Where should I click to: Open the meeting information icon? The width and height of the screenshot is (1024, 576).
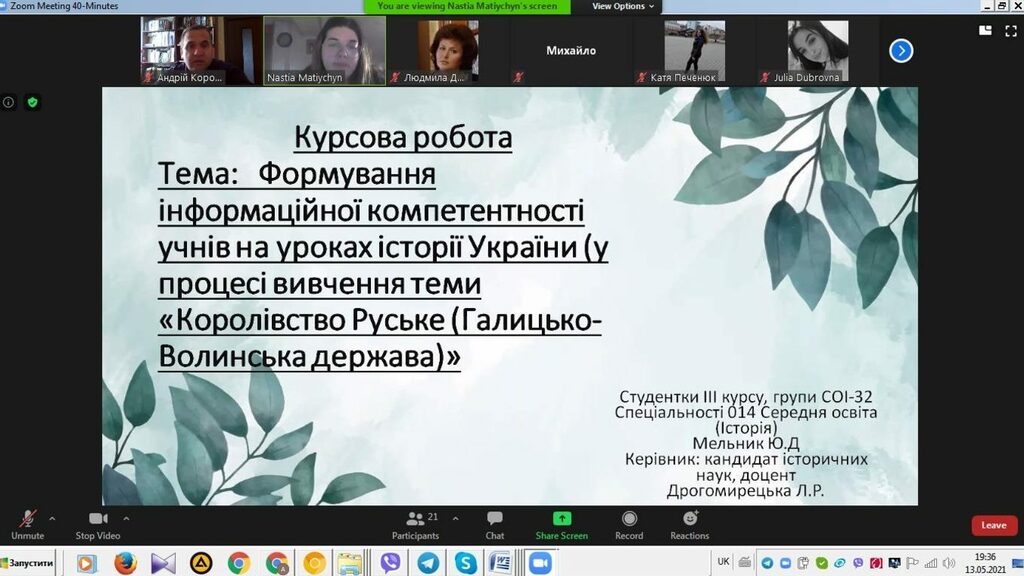pyautogui.click(x=9, y=102)
